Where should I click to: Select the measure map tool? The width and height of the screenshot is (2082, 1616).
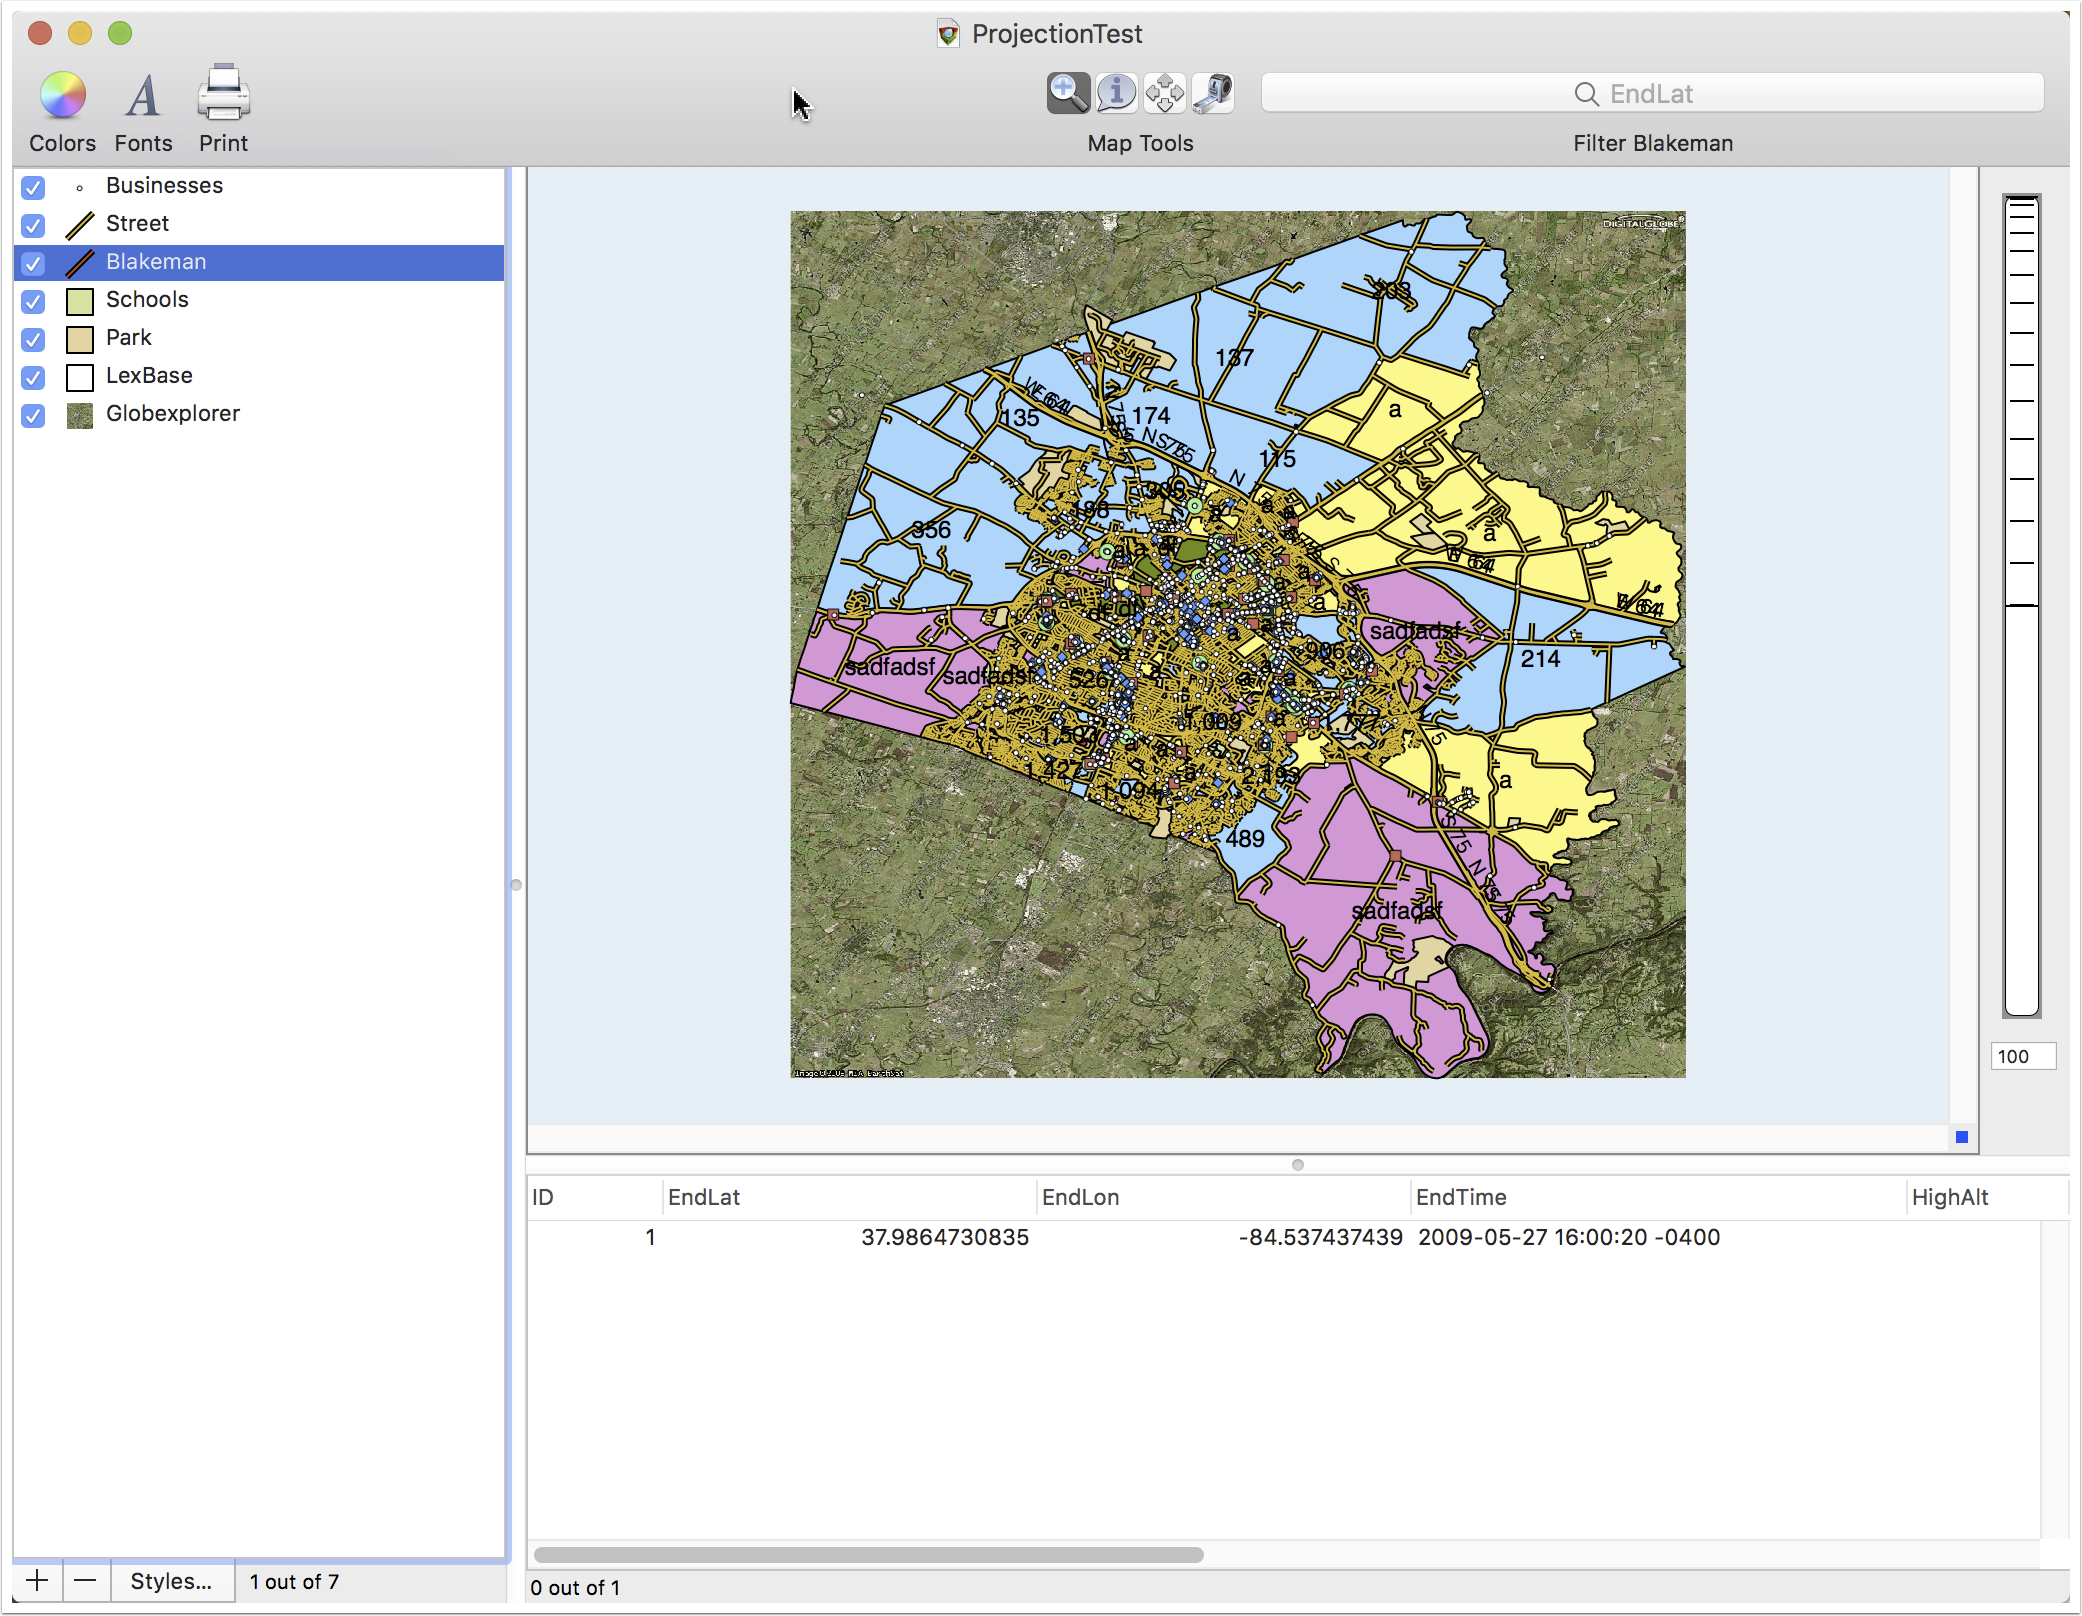pyautogui.click(x=1212, y=94)
